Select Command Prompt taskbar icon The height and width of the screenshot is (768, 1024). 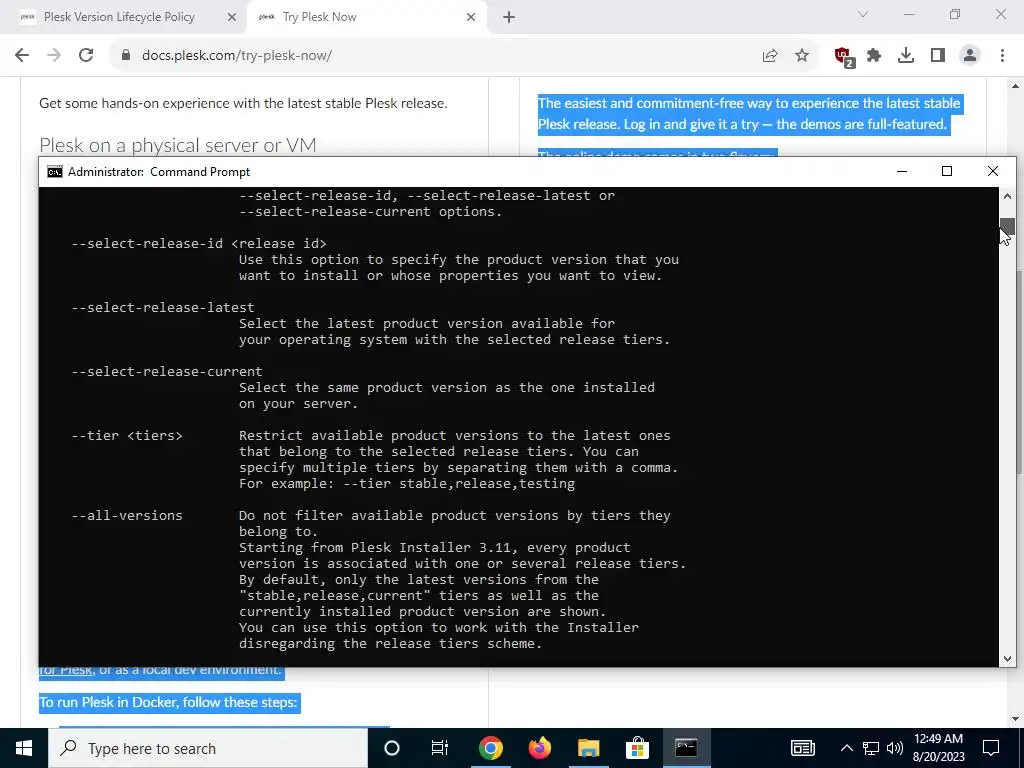click(x=686, y=748)
